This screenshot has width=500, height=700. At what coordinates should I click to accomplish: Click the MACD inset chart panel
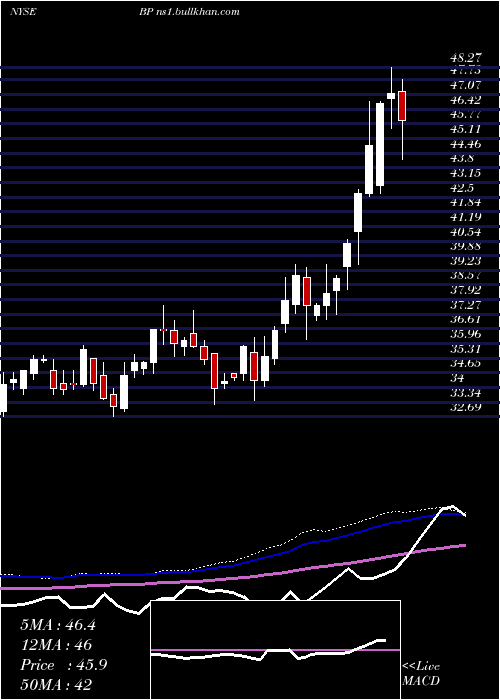click(275, 650)
